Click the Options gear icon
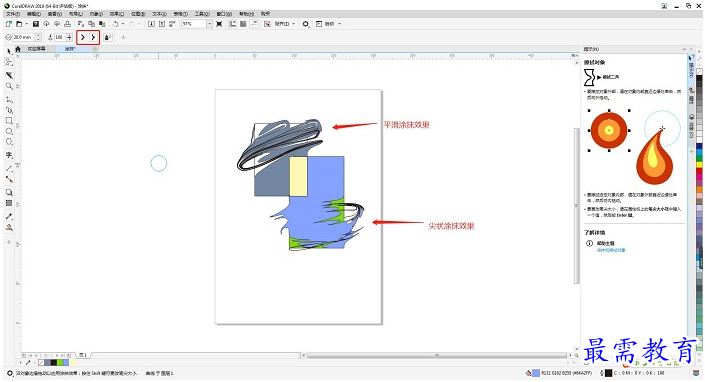The height and width of the screenshot is (382, 705). tap(306, 24)
